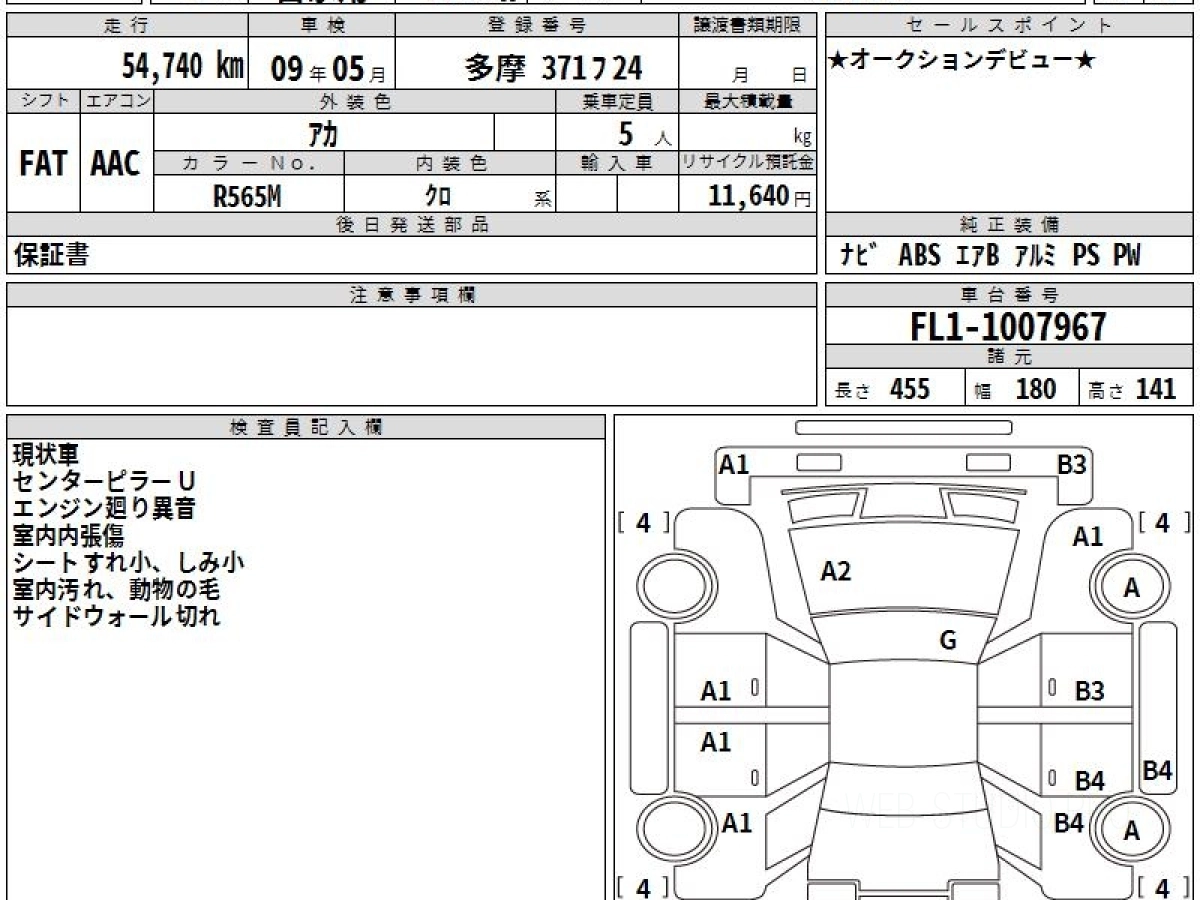Click the B3 mark at the front bumper corner

pyautogui.click(x=1072, y=465)
